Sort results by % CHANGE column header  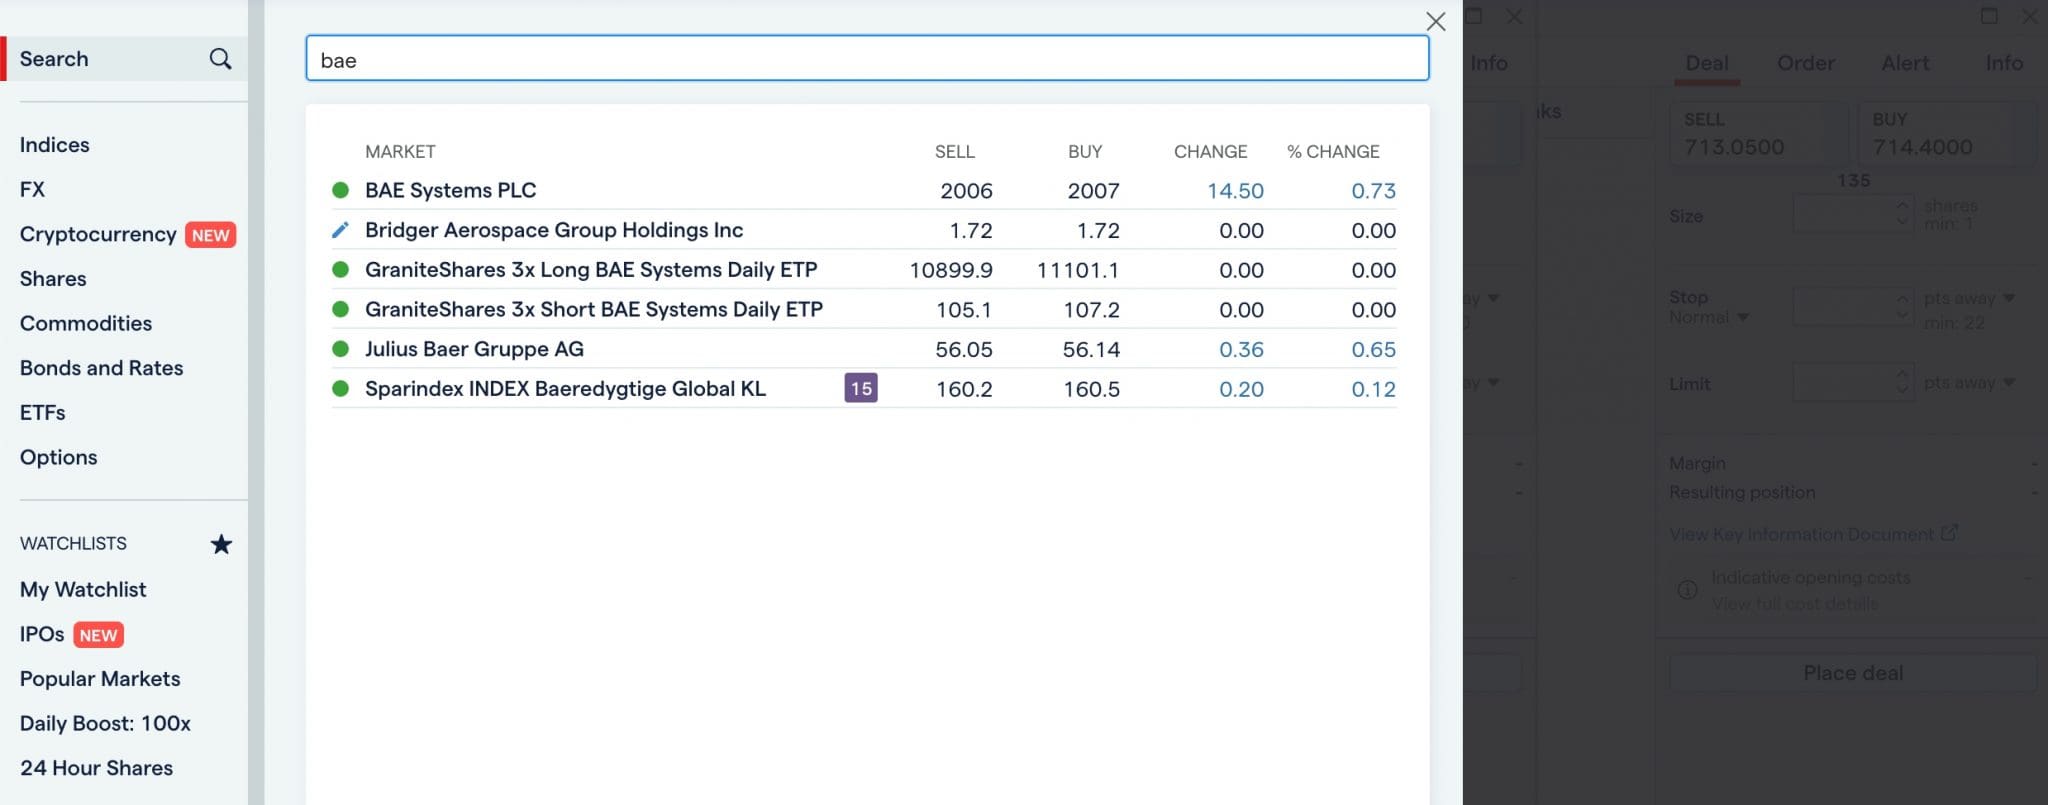pyautogui.click(x=1332, y=152)
